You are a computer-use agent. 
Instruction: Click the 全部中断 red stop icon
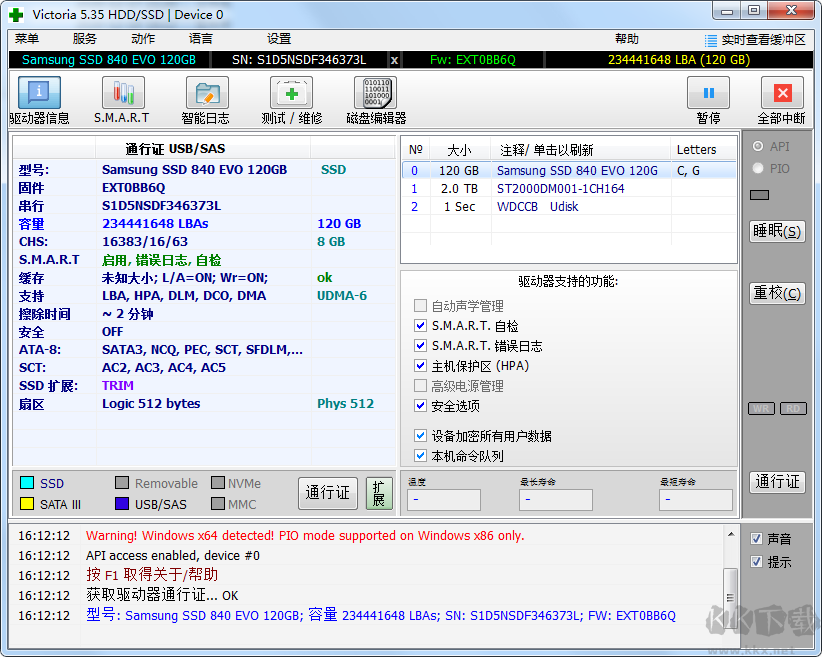[x=782, y=94]
